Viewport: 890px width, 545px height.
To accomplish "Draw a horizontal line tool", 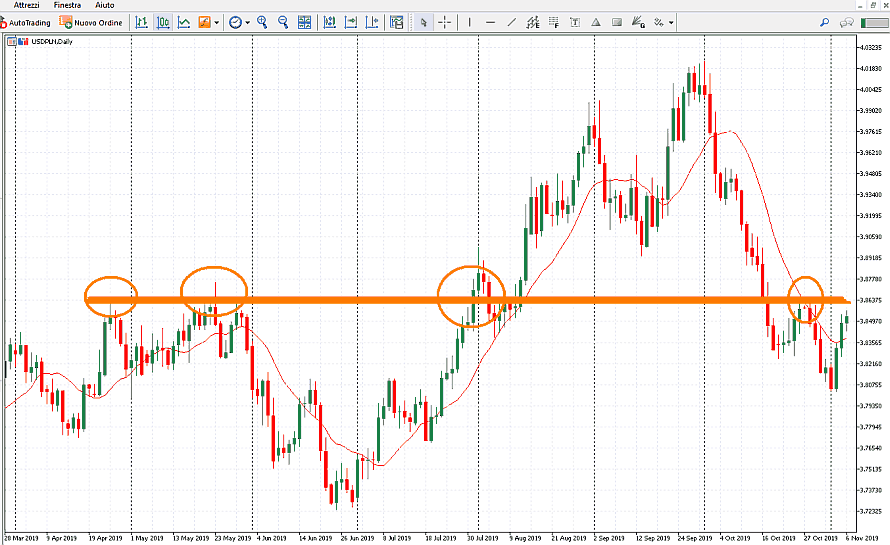I will [491, 21].
